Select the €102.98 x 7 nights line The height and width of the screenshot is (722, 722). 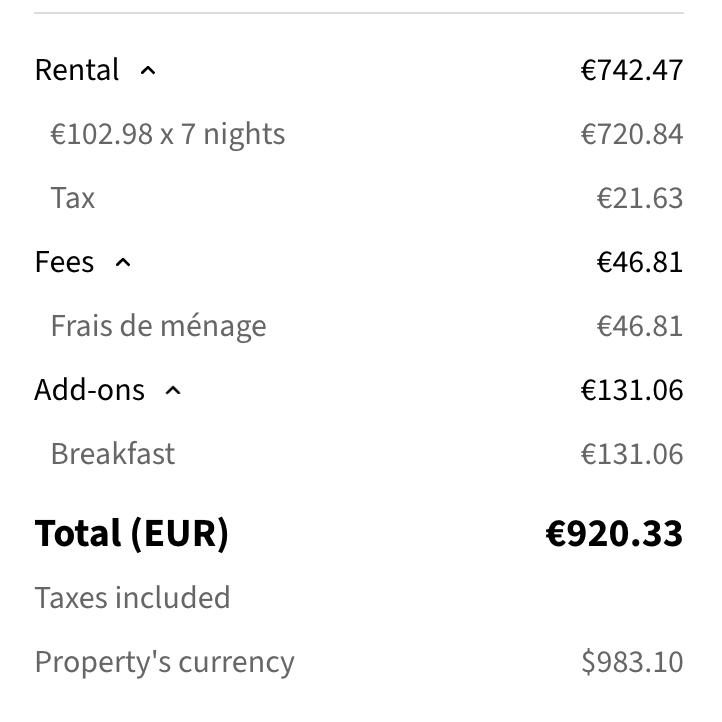click(x=168, y=134)
